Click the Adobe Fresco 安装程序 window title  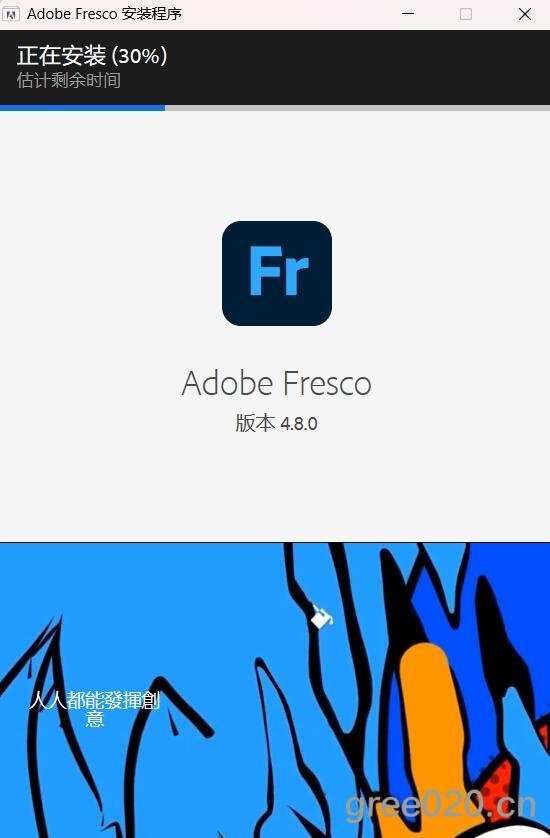104,14
